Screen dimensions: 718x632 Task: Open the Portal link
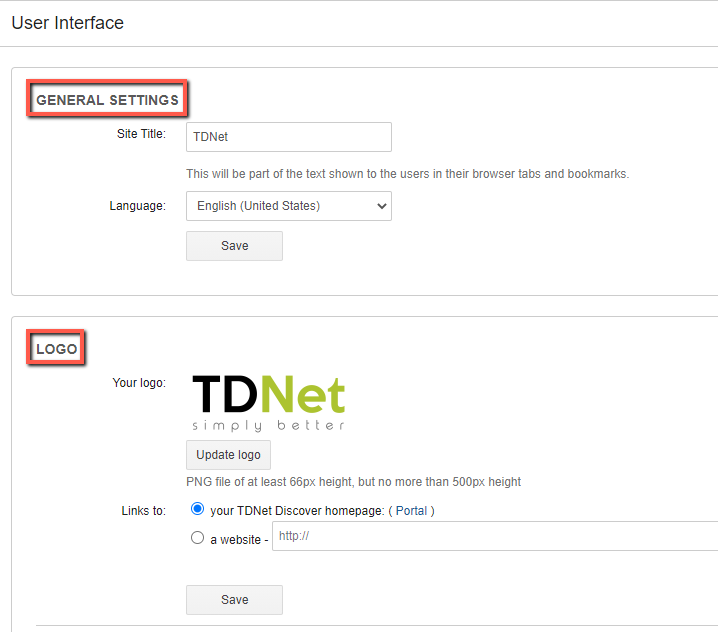pyautogui.click(x=411, y=511)
